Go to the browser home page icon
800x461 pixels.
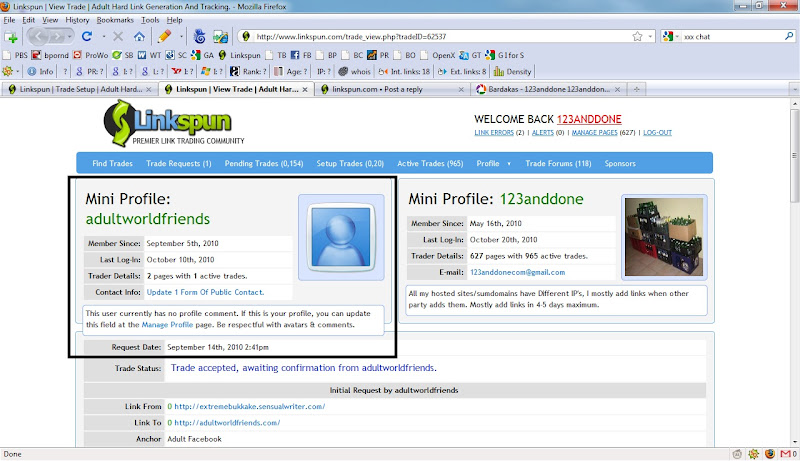[139, 36]
